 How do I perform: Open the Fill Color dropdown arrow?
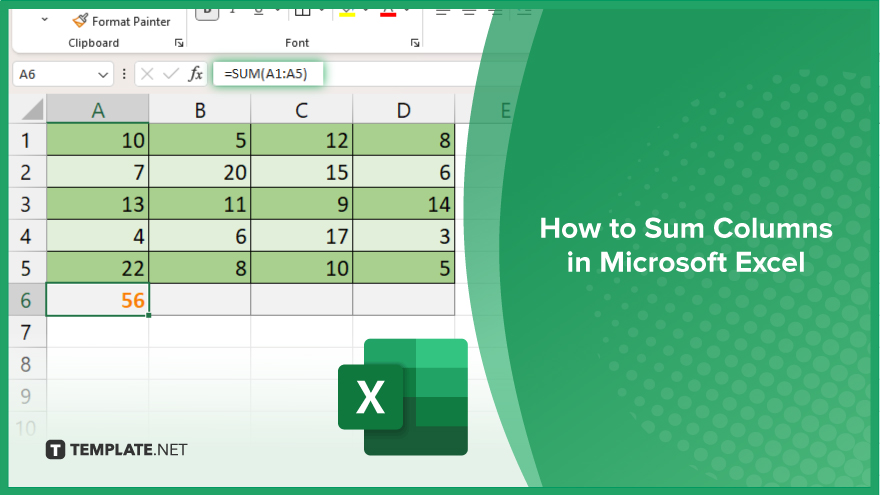click(x=365, y=10)
